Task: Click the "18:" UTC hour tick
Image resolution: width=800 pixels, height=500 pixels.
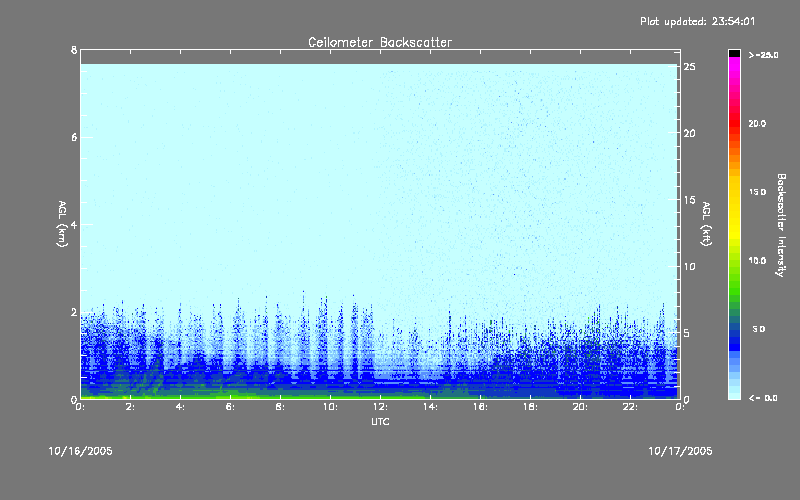Action: point(530,407)
